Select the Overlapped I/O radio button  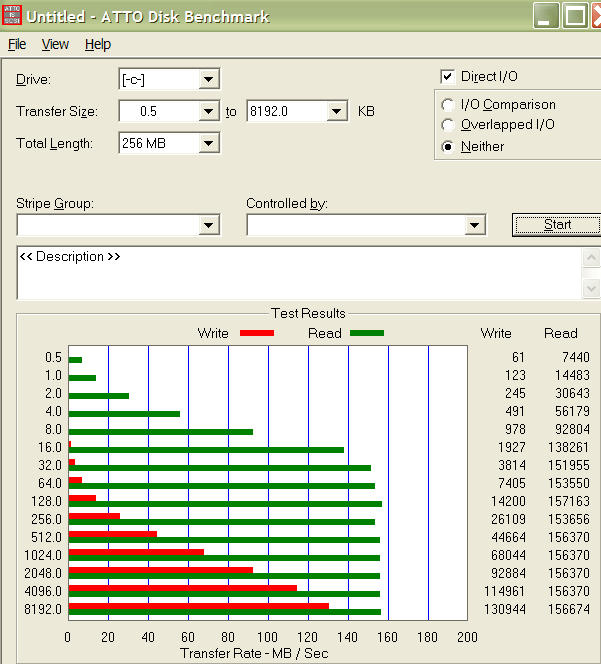pyautogui.click(x=447, y=125)
